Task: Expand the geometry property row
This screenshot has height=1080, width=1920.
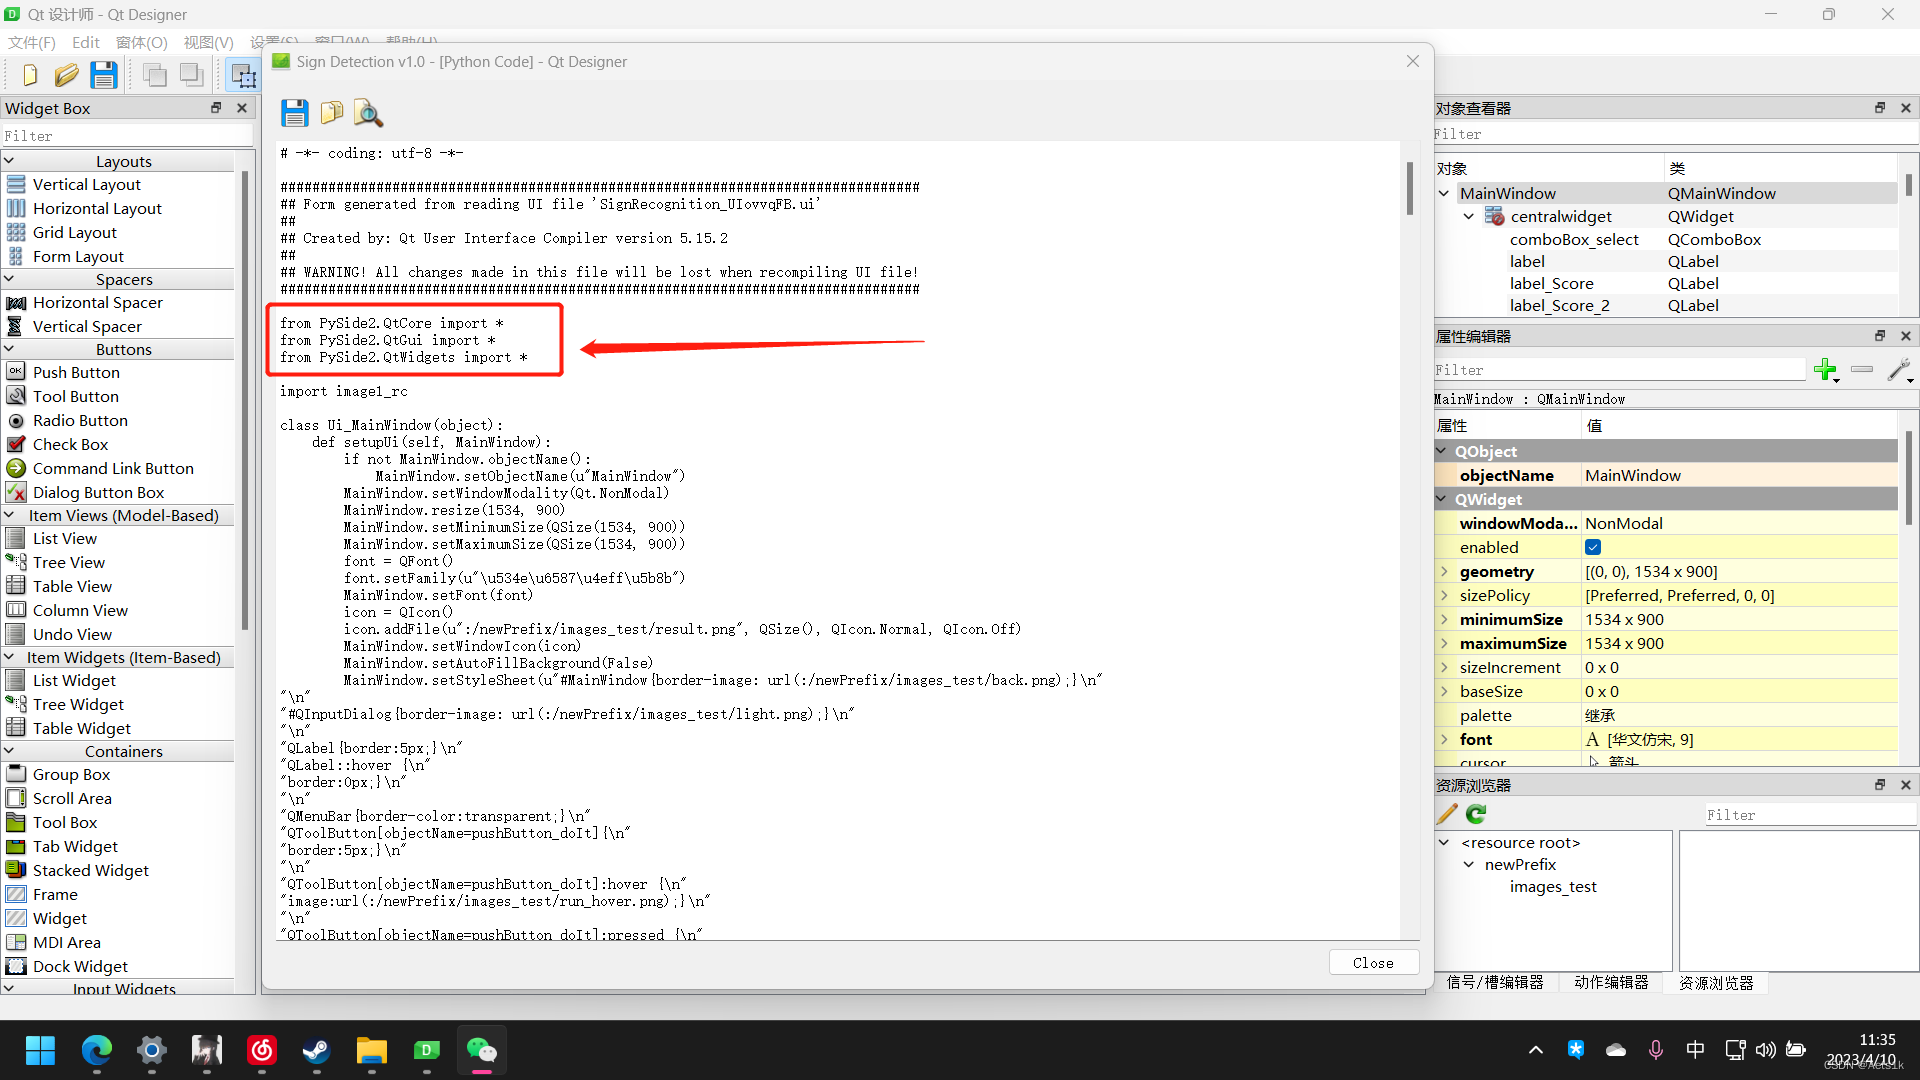Action: [1444, 571]
